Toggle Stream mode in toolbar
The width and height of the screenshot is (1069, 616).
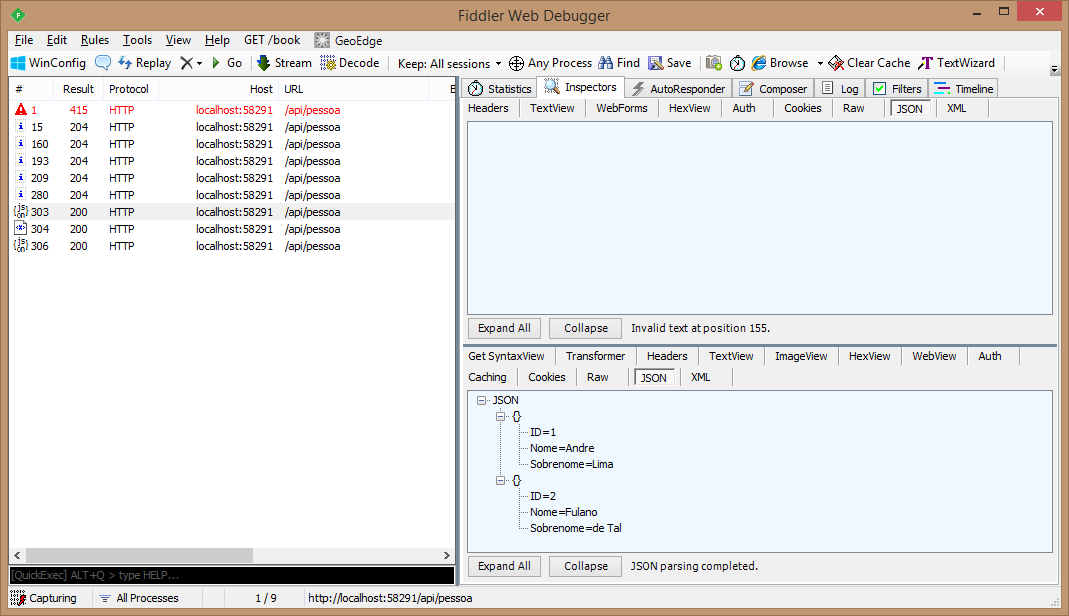[284, 63]
